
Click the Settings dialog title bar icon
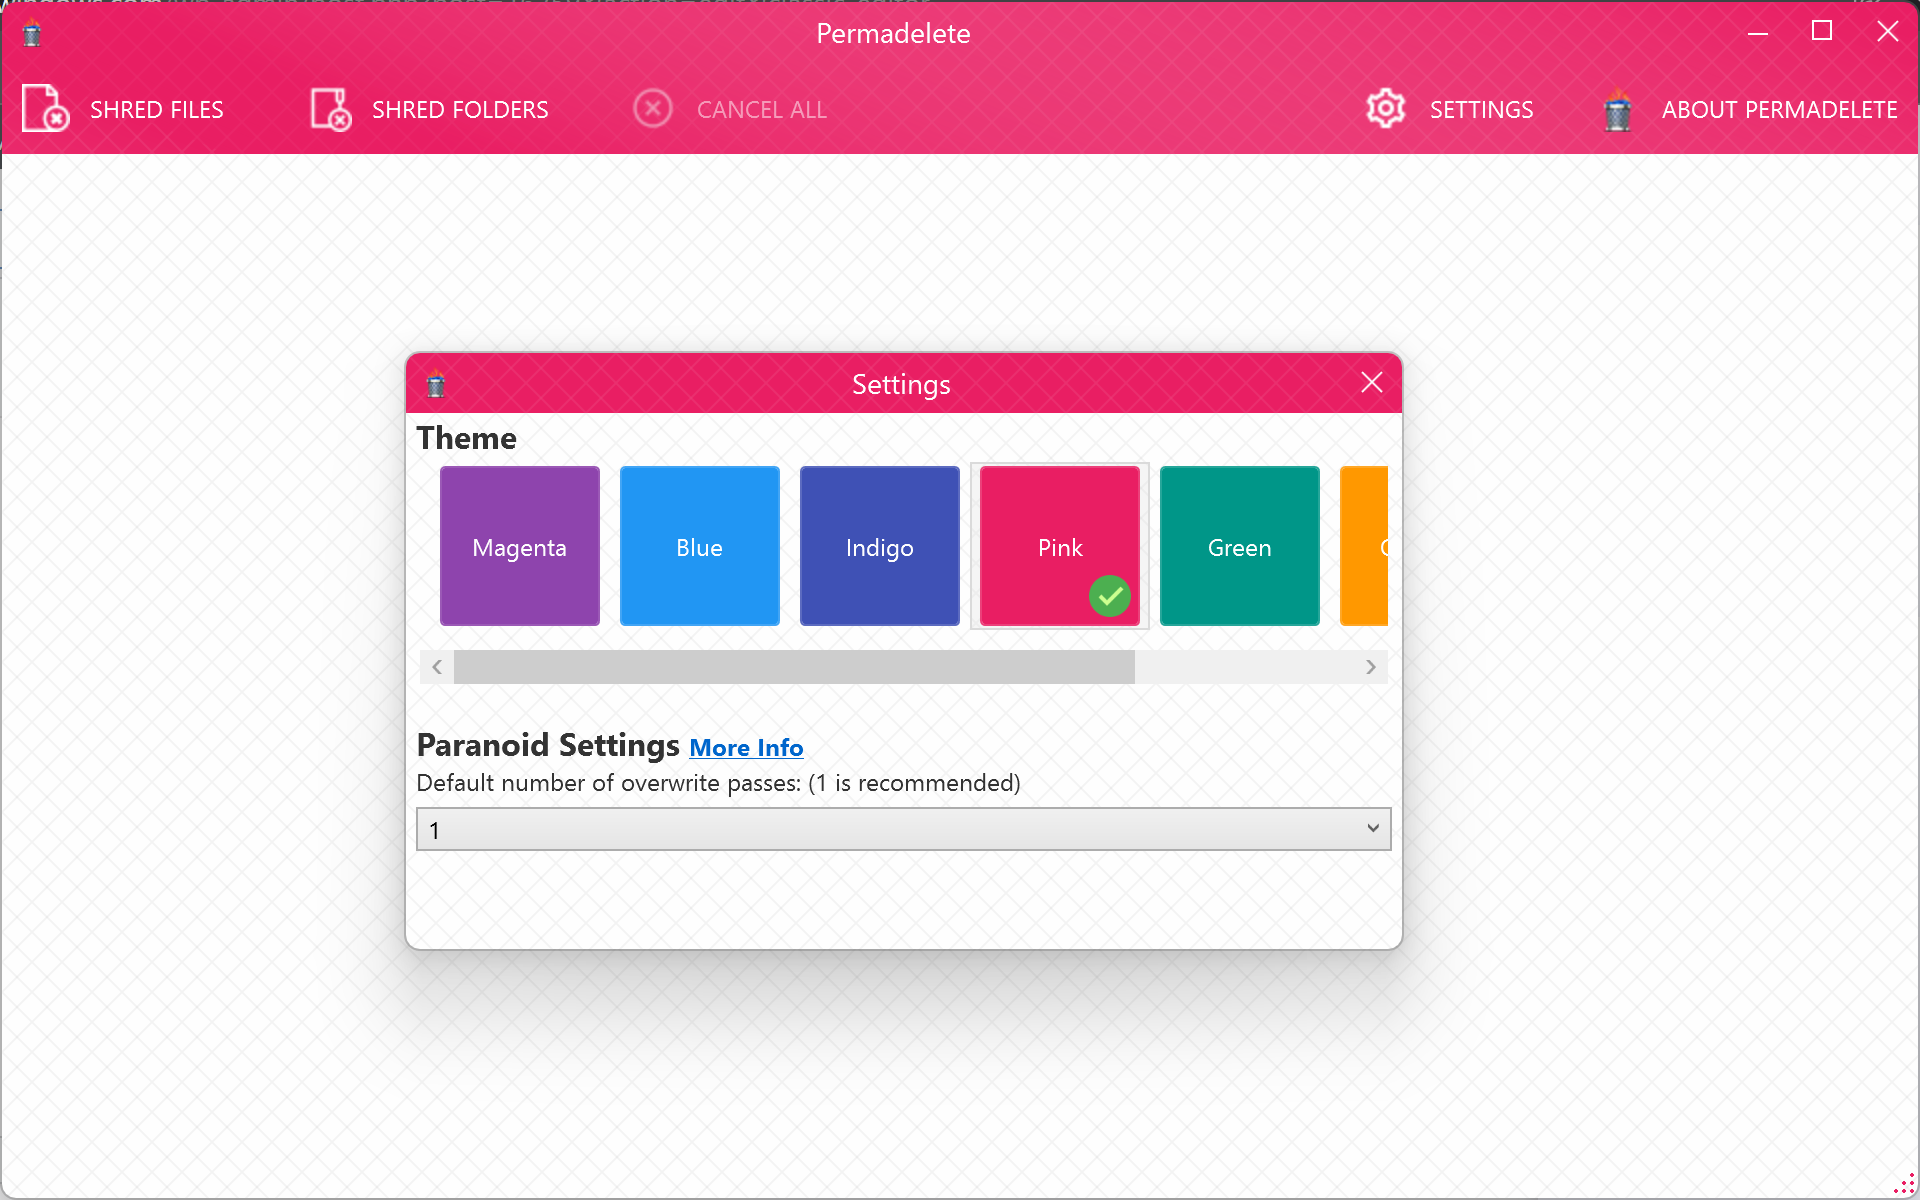(436, 383)
